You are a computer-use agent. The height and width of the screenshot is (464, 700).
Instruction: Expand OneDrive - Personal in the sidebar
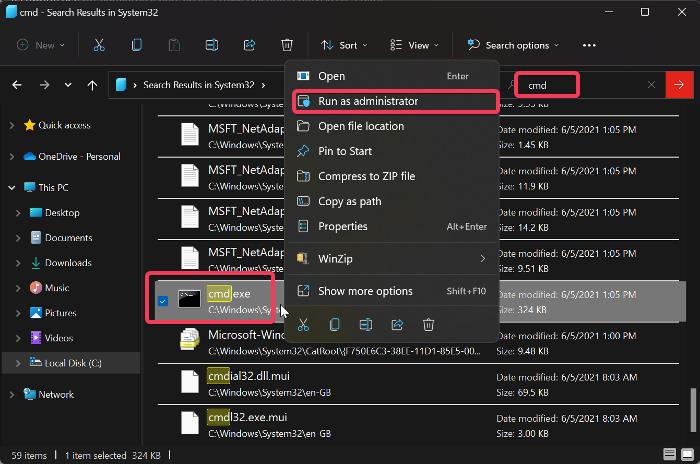[x=12, y=157]
